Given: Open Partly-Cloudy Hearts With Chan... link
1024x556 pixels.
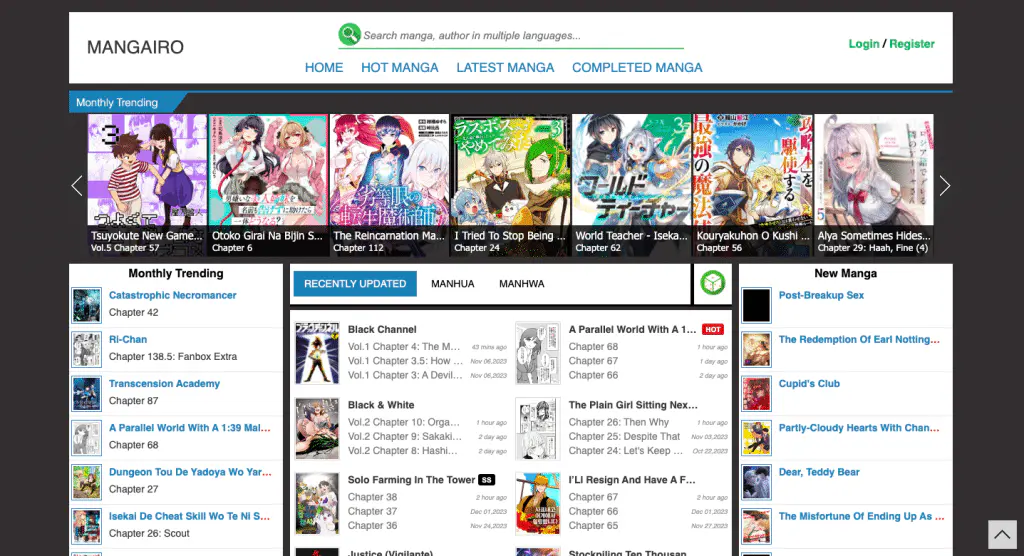Looking at the screenshot, I should (859, 428).
